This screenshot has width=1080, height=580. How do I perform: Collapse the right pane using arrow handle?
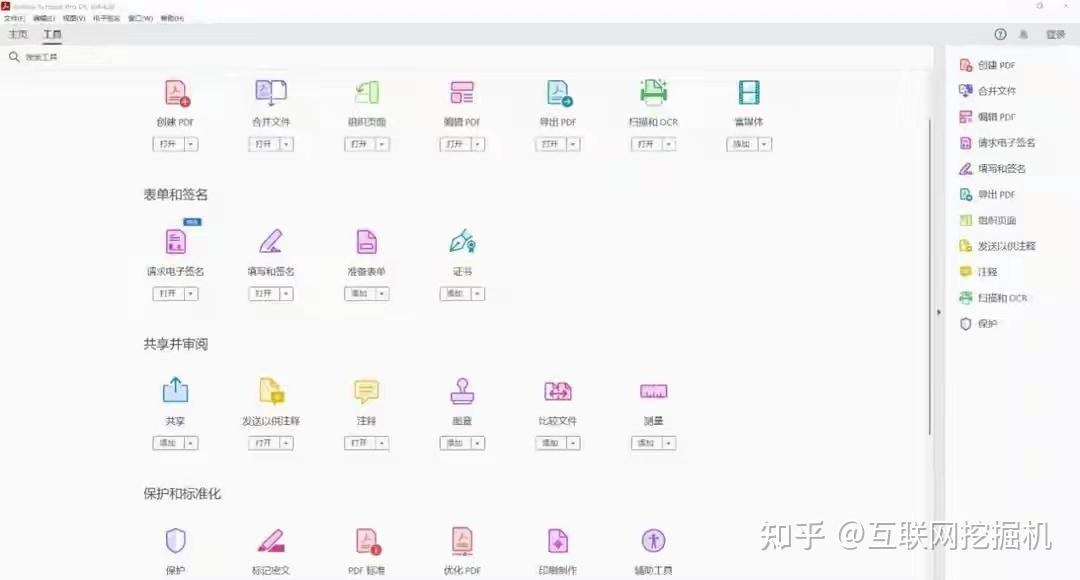pos(939,312)
